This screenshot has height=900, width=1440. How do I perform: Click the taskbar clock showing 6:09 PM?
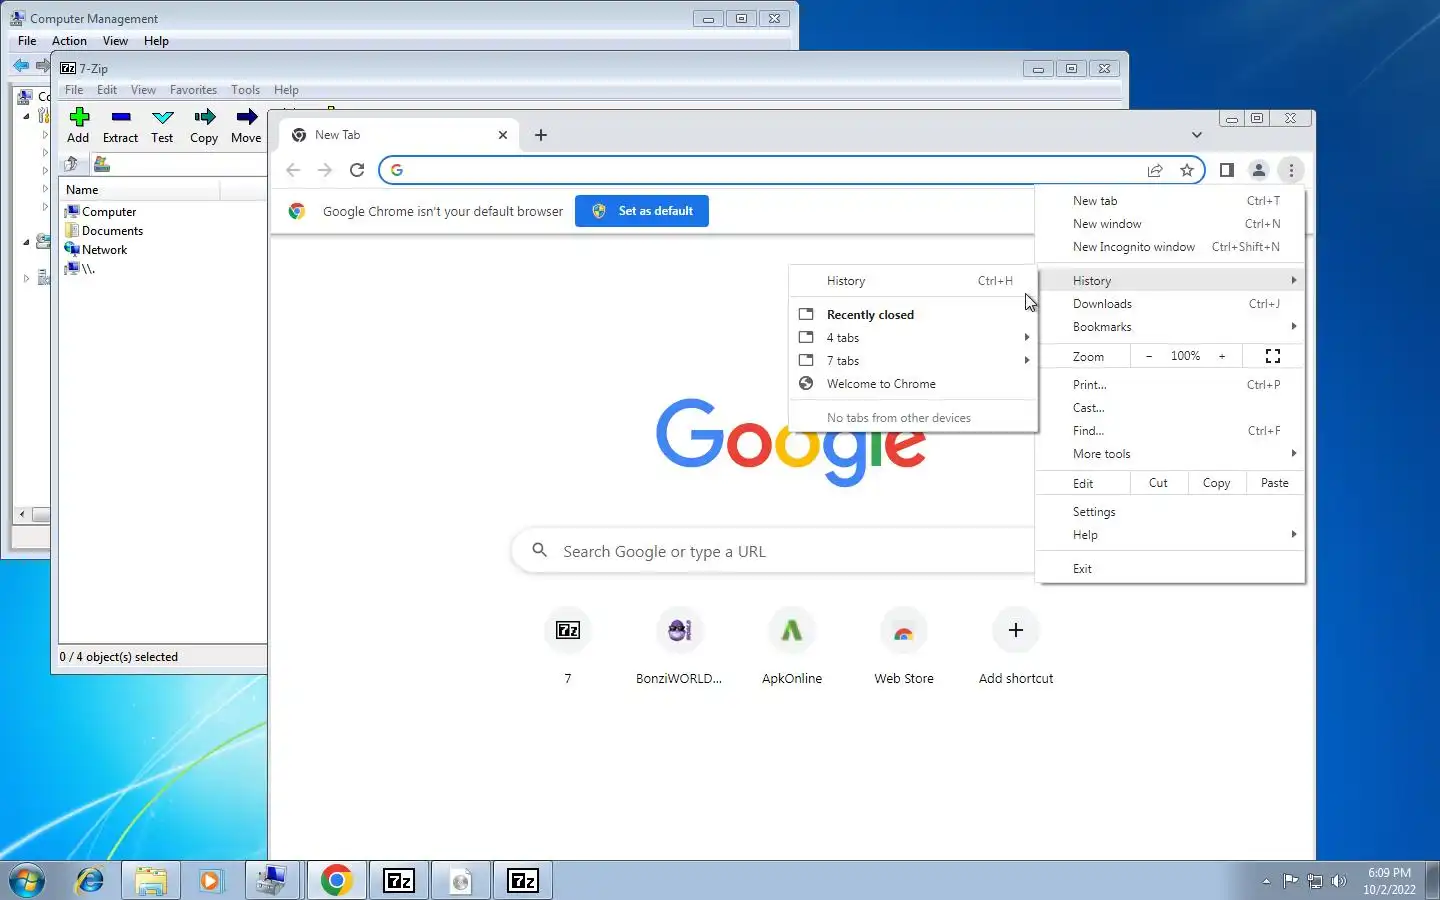1389,881
